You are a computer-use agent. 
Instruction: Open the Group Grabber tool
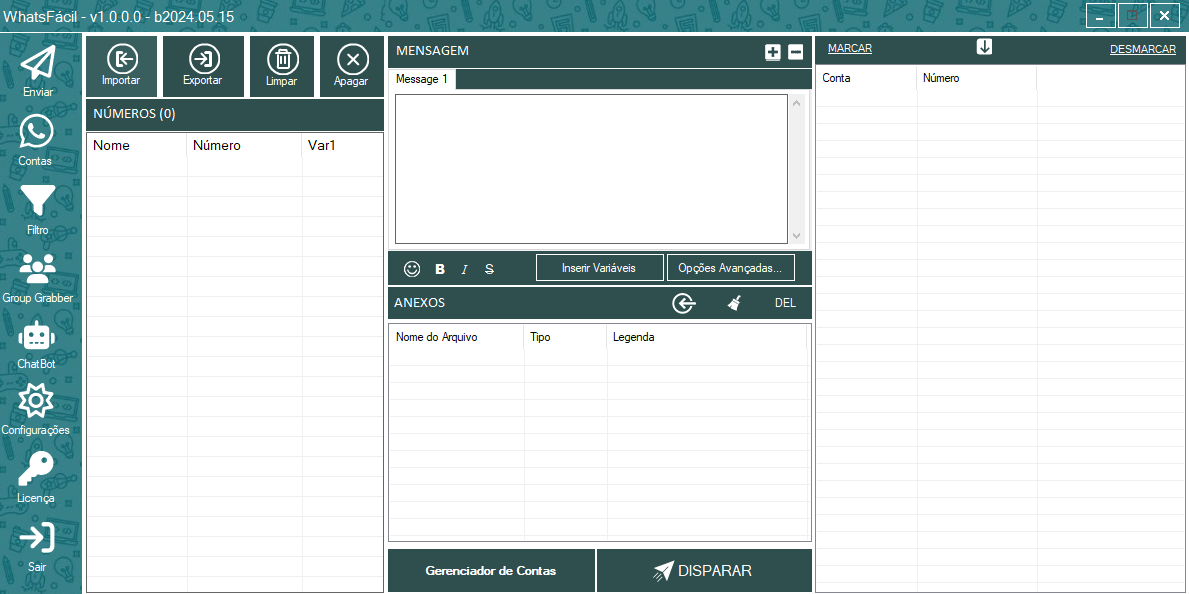pyautogui.click(x=37, y=275)
